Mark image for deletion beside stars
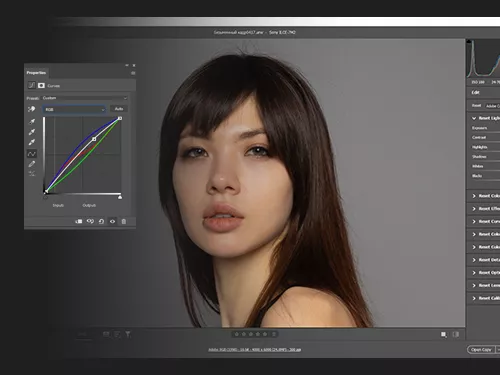500x375 pixels. 274,334
